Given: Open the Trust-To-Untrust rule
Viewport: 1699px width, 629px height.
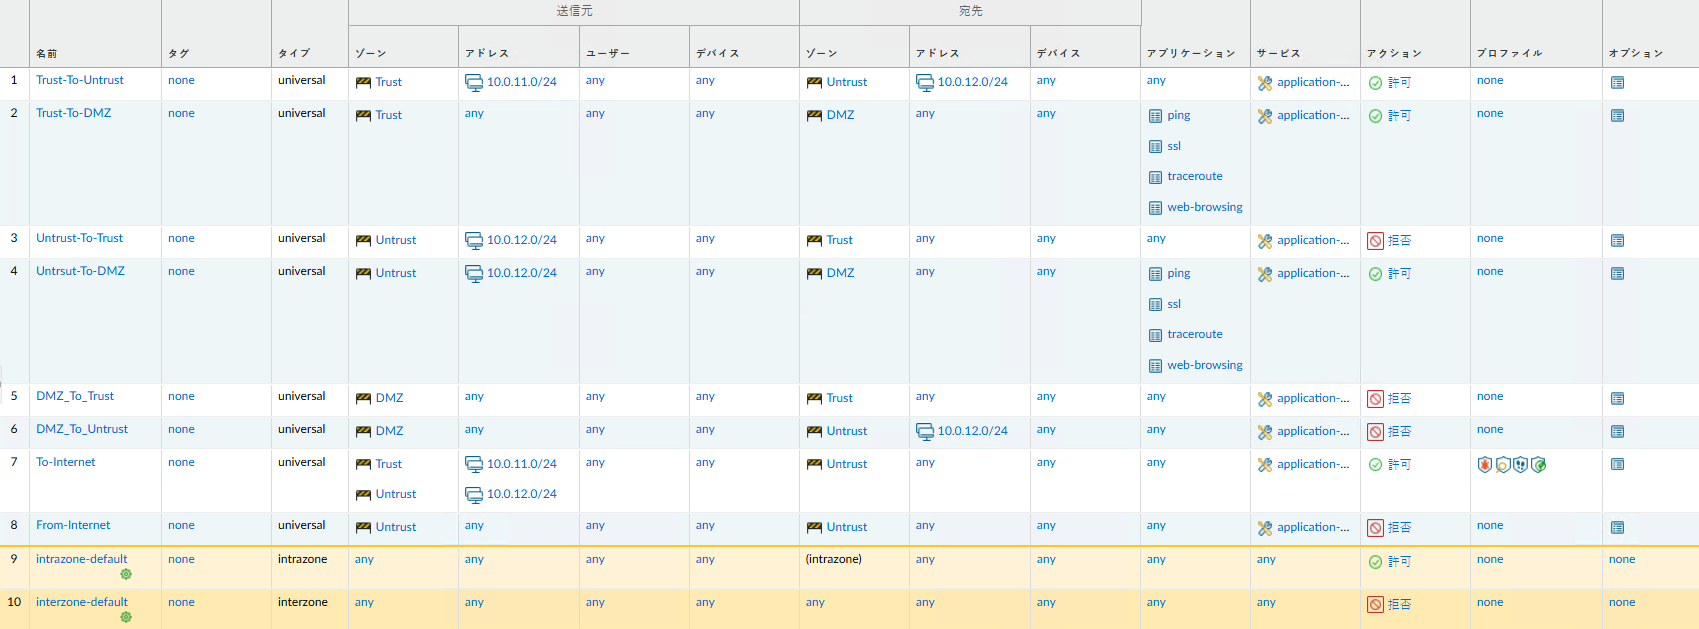Looking at the screenshot, I should pyautogui.click(x=80, y=80).
